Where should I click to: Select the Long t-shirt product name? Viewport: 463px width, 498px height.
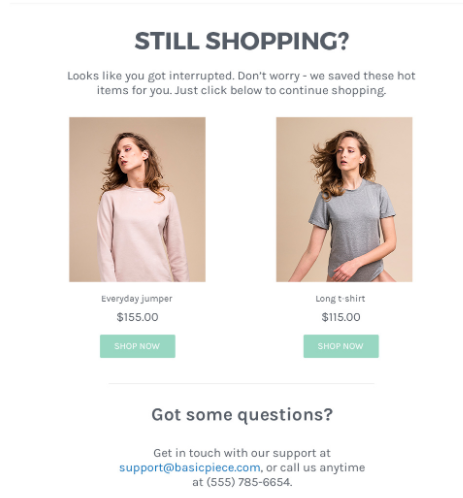coord(340,299)
